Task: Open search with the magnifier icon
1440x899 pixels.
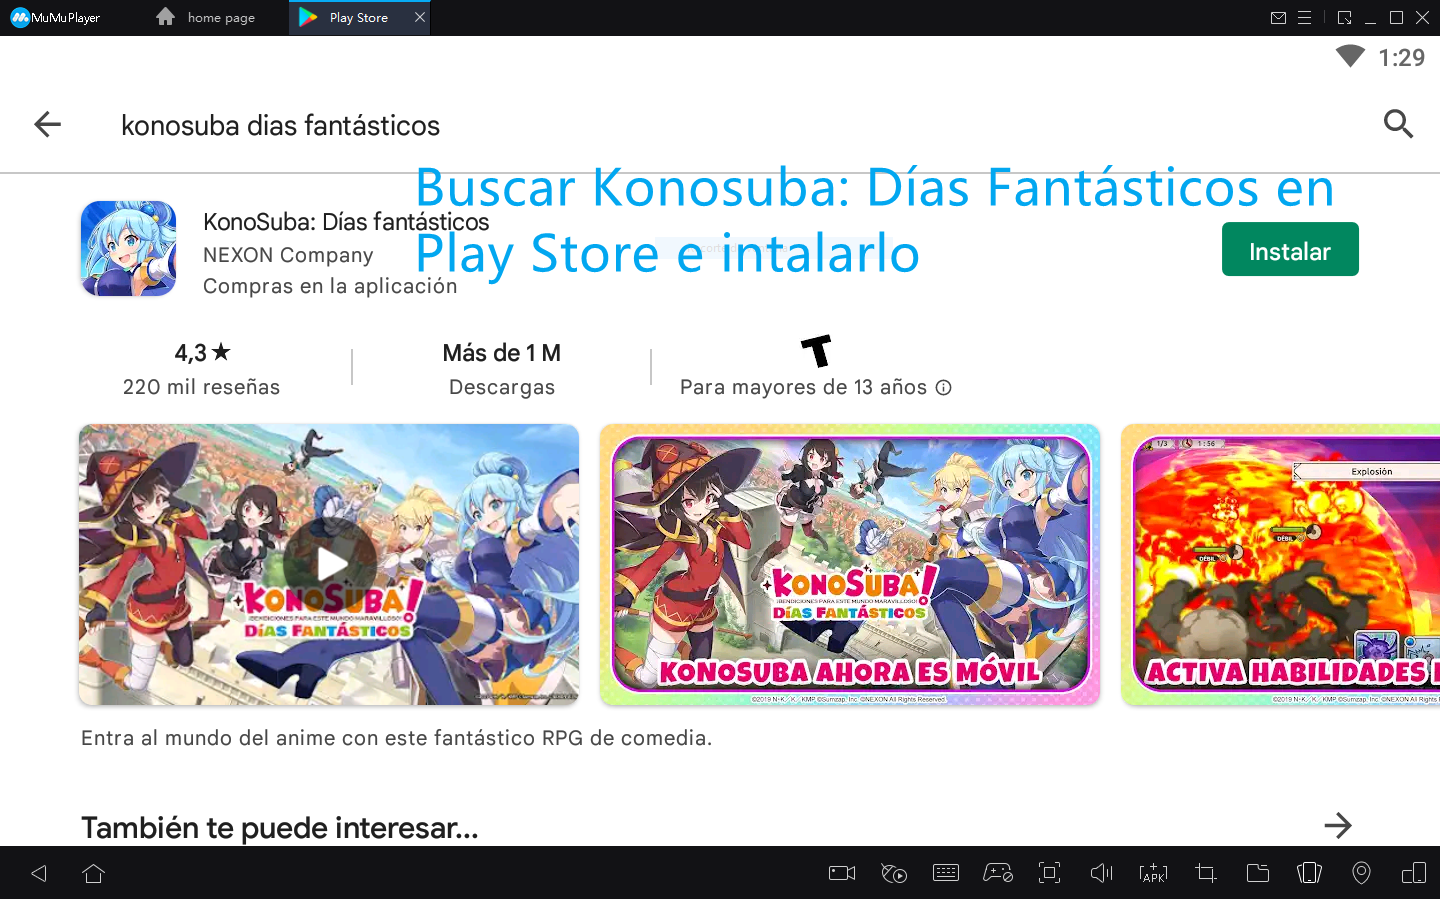Action: pos(1398,124)
